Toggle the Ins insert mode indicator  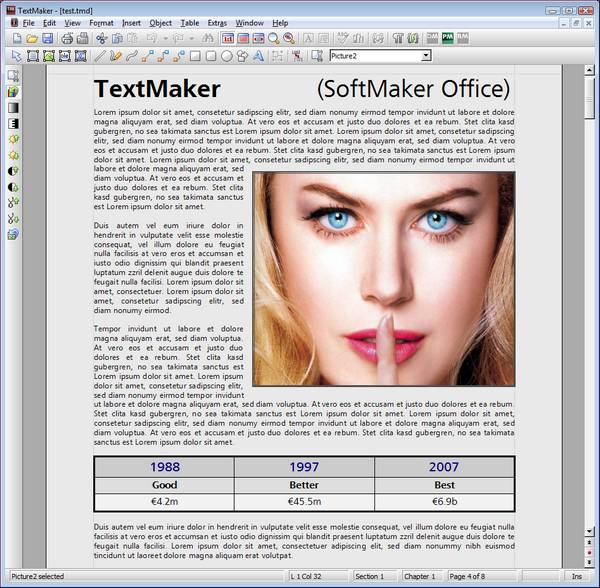pyautogui.click(x=576, y=577)
